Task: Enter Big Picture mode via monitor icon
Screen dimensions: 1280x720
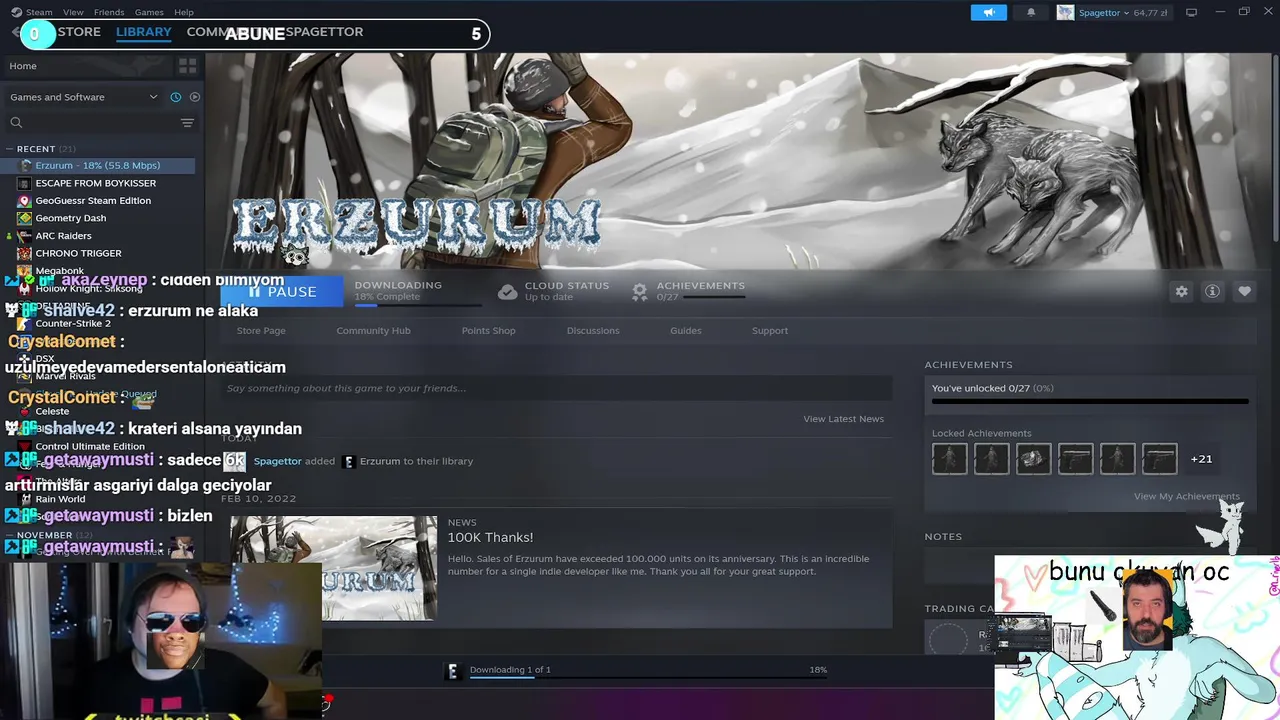Action: (x=1191, y=12)
